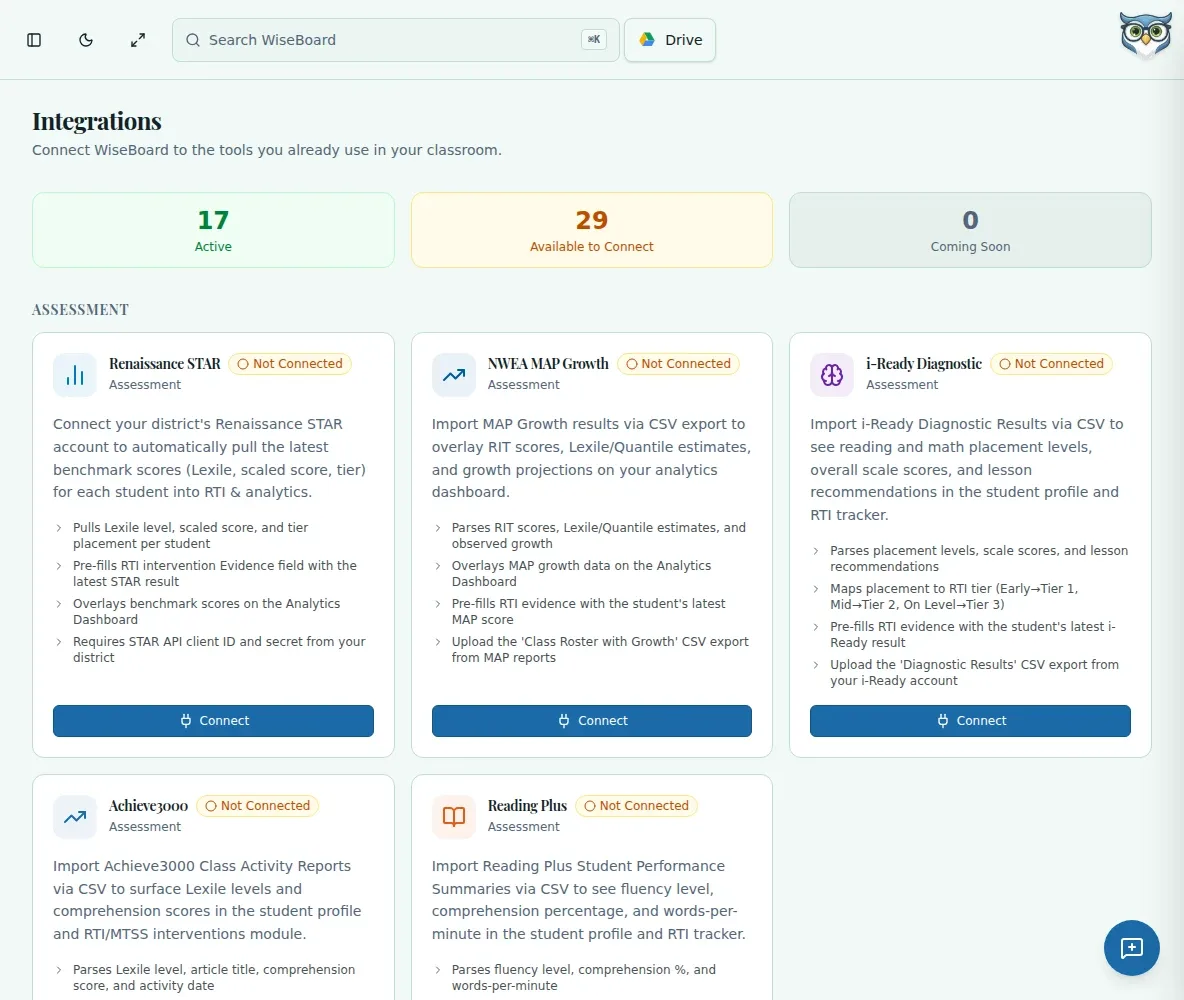Click the Achieve3000 card title
The image size is (1184, 1000).
(149, 806)
